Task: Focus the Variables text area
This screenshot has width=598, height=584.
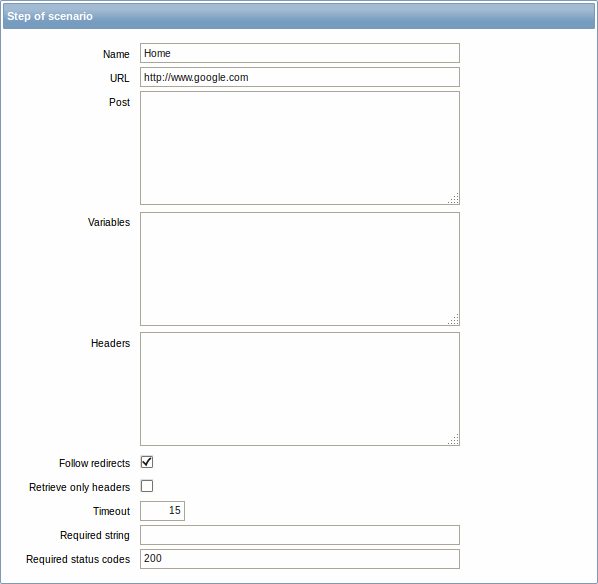Action: (x=300, y=269)
